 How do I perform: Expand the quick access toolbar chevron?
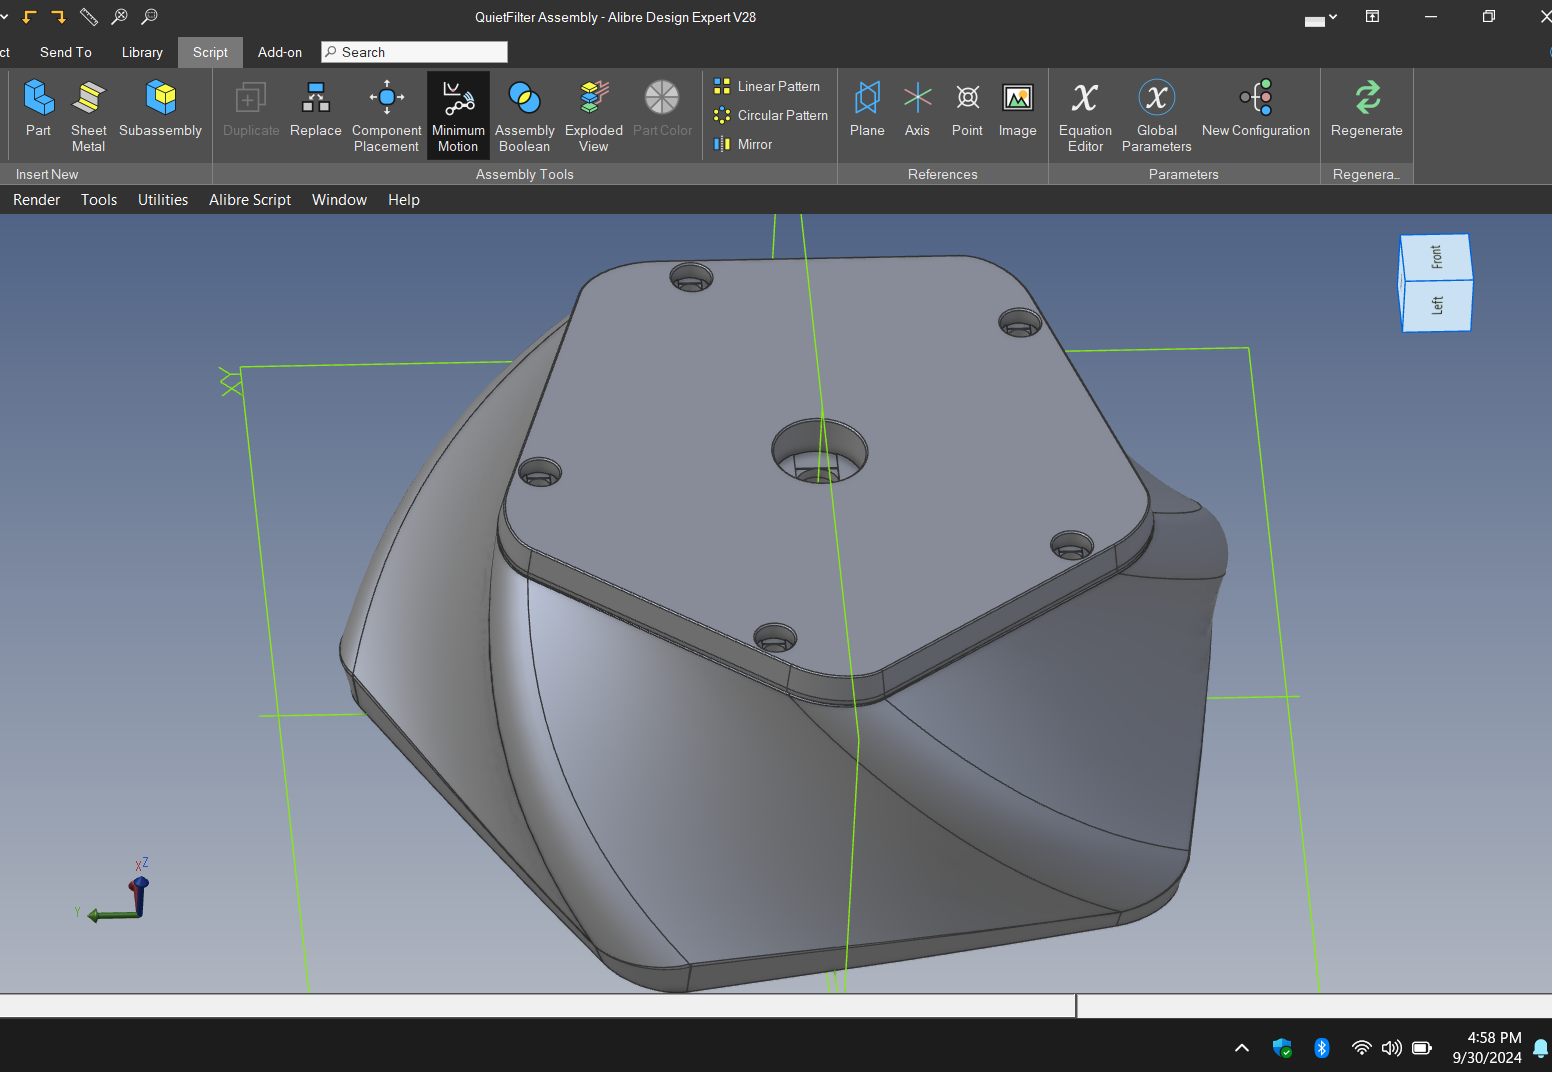[x=4, y=17]
